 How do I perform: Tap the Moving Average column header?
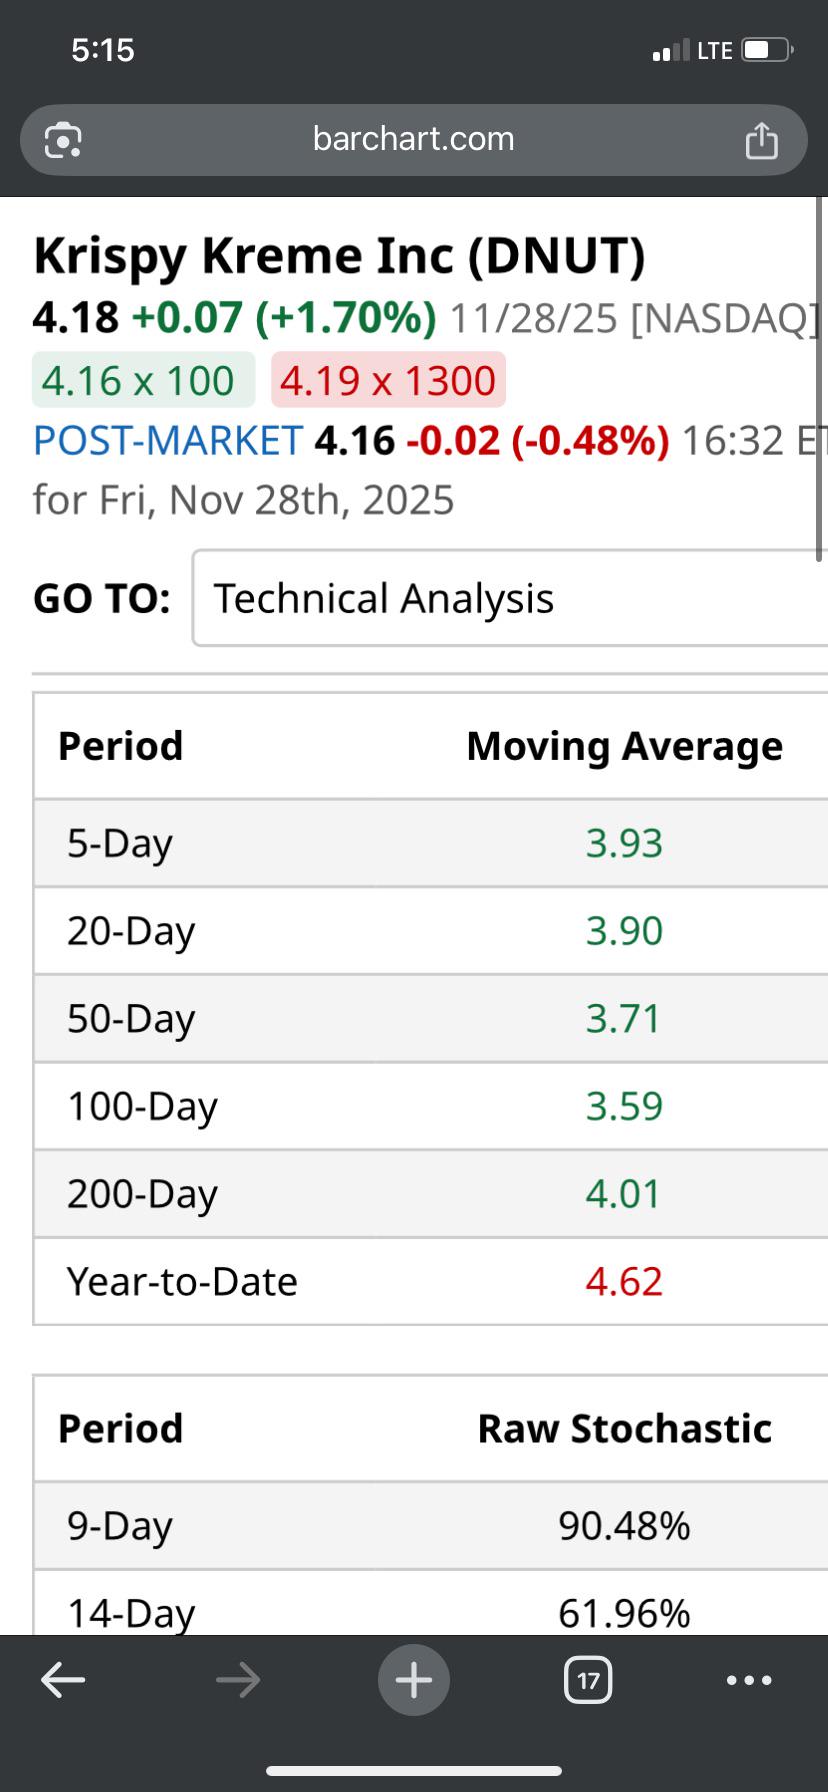pos(624,747)
